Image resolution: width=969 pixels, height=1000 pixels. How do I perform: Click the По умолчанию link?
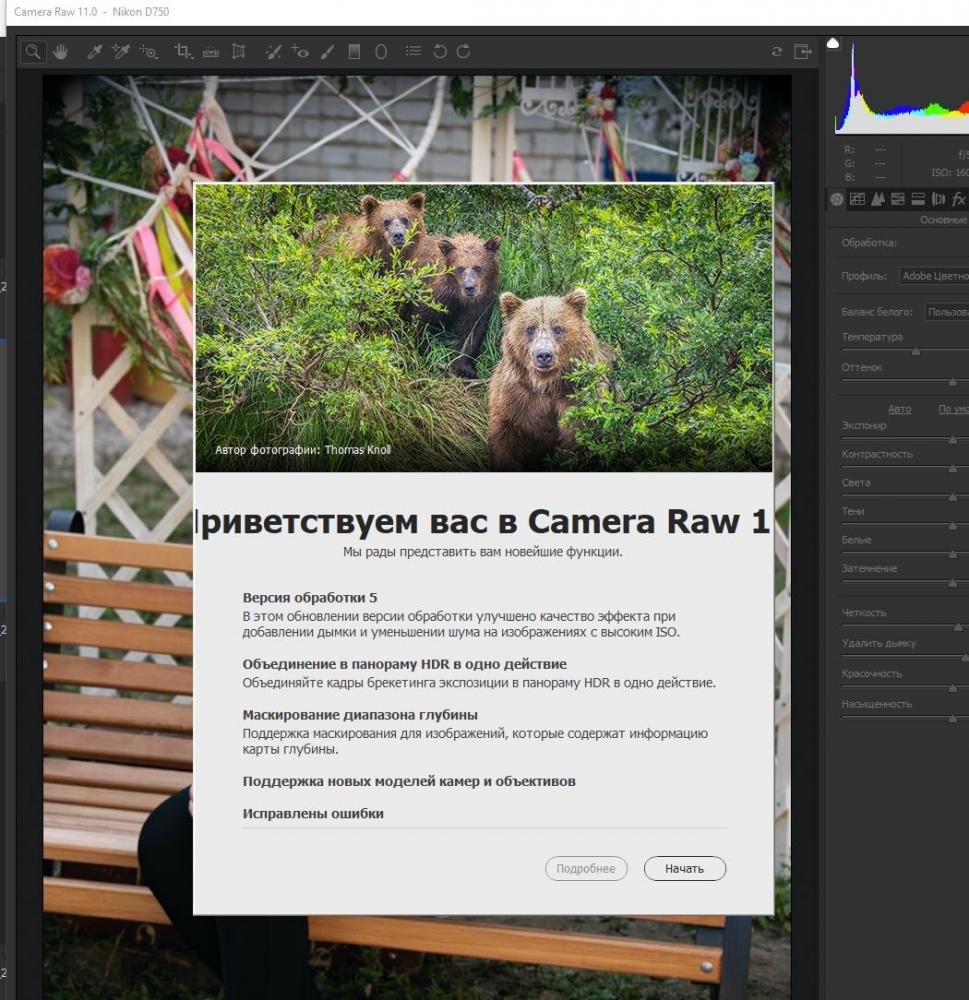(x=953, y=409)
